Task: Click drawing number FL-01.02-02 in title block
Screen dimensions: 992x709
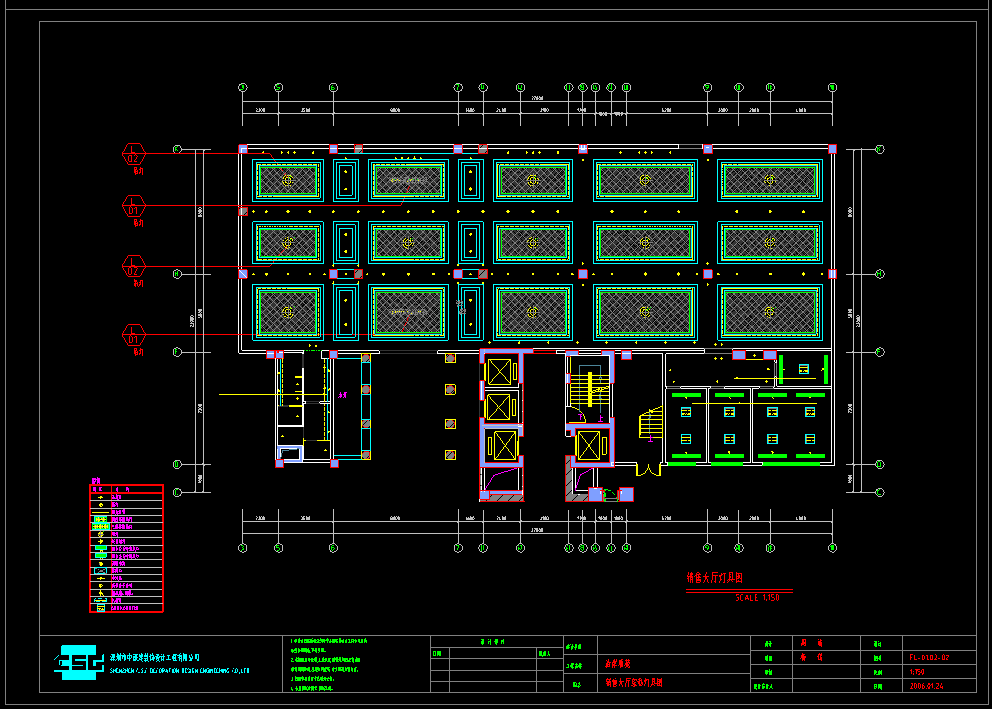Action: click(928, 658)
